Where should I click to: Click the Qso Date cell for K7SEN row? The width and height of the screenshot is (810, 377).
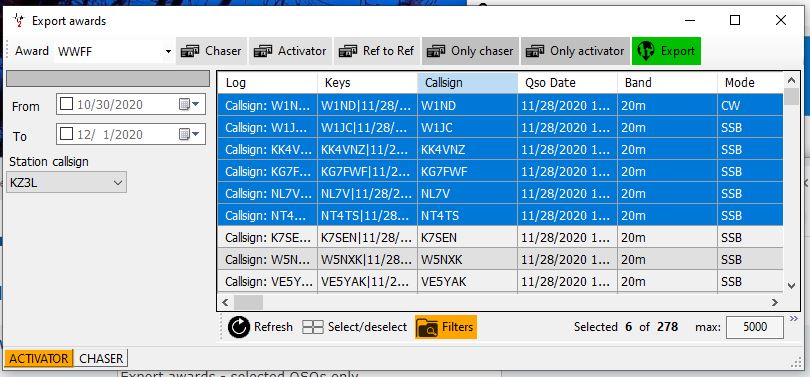point(567,238)
